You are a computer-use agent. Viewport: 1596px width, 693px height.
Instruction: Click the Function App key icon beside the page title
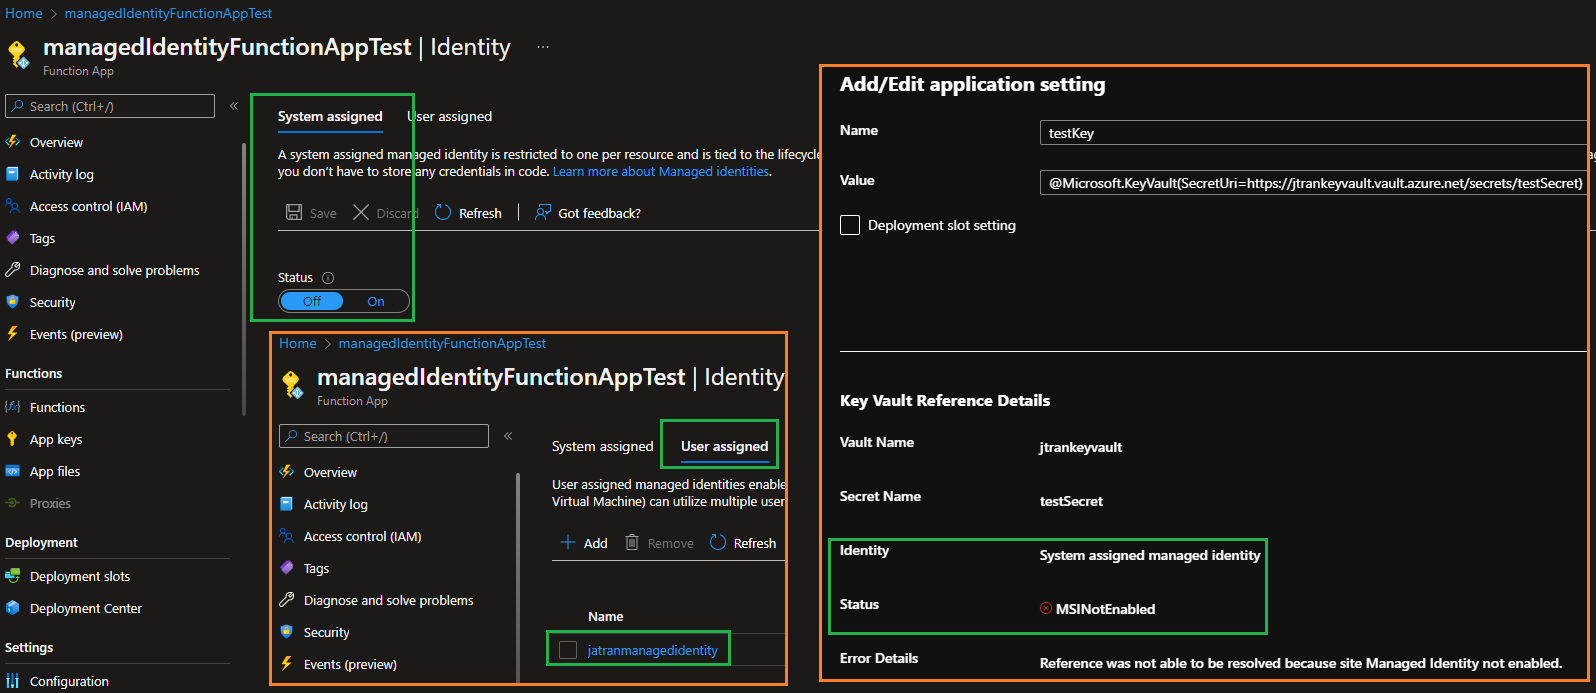coord(18,54)
